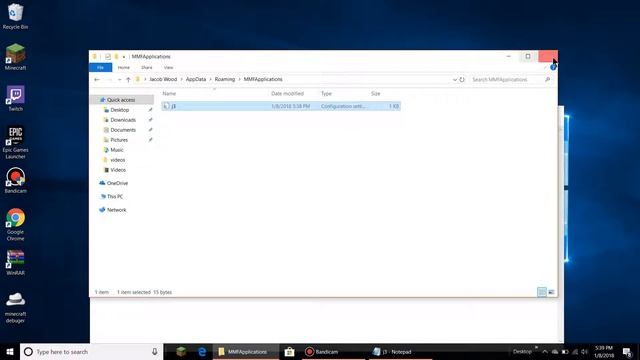The width and height of the screenshot is (640, 360).
Task: Click the network icon in system tray
Action: pos(575,352)
